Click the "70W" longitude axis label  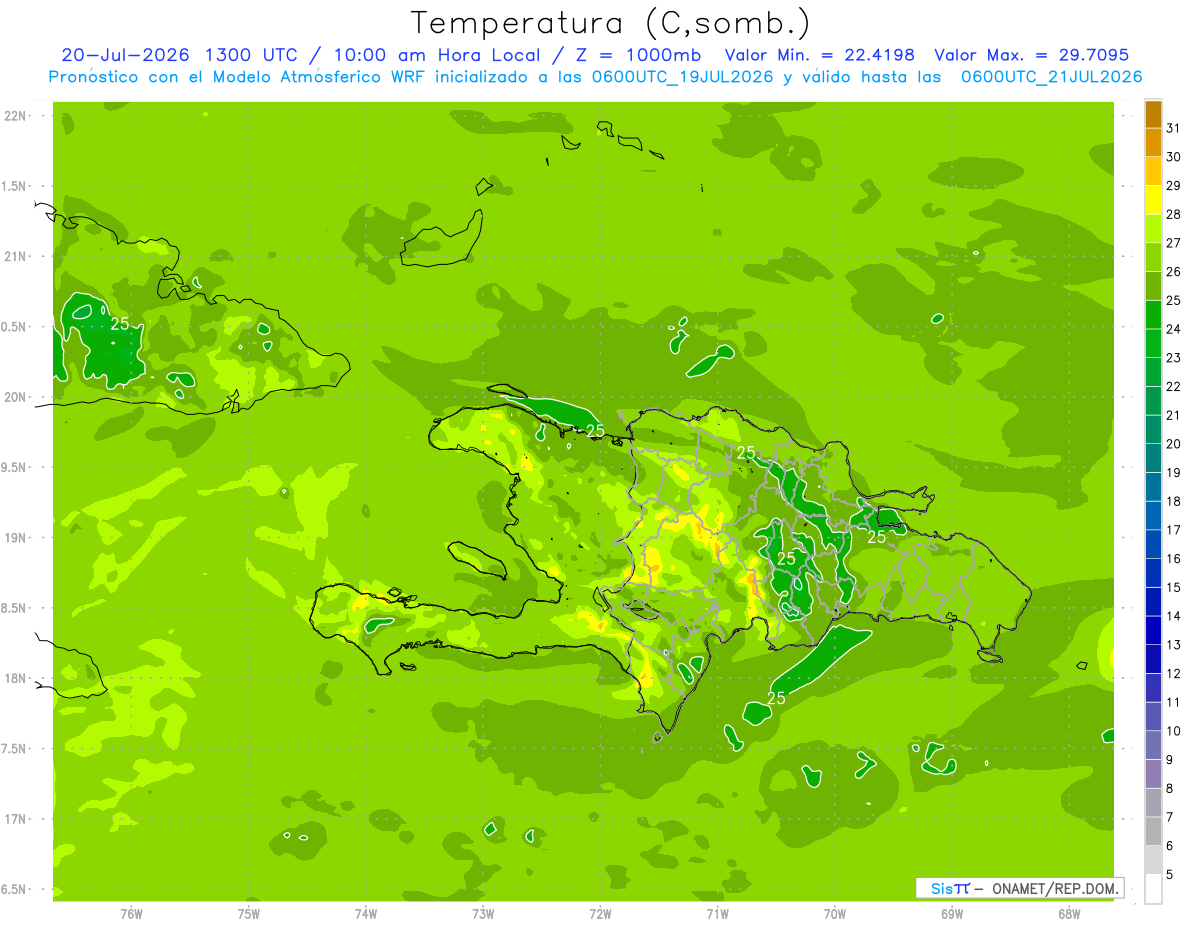pyautogui.click(x=834, y=913)
